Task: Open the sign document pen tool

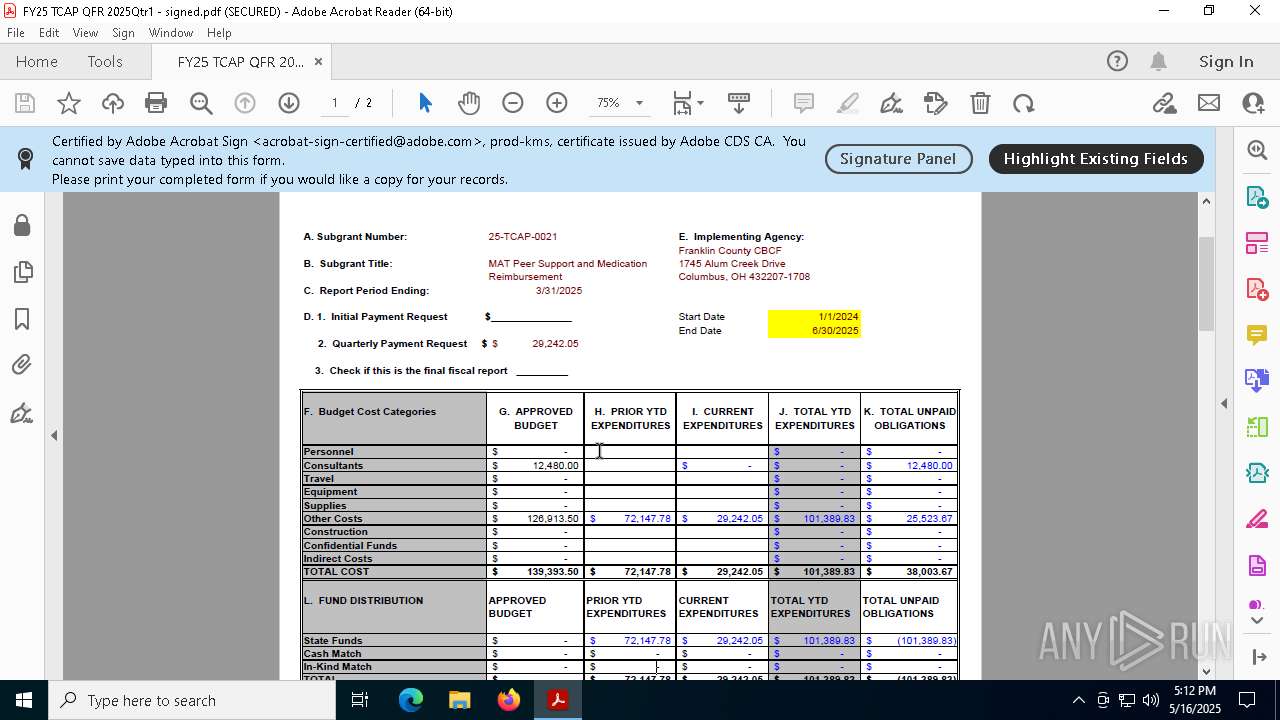Action: coord(891,103)
